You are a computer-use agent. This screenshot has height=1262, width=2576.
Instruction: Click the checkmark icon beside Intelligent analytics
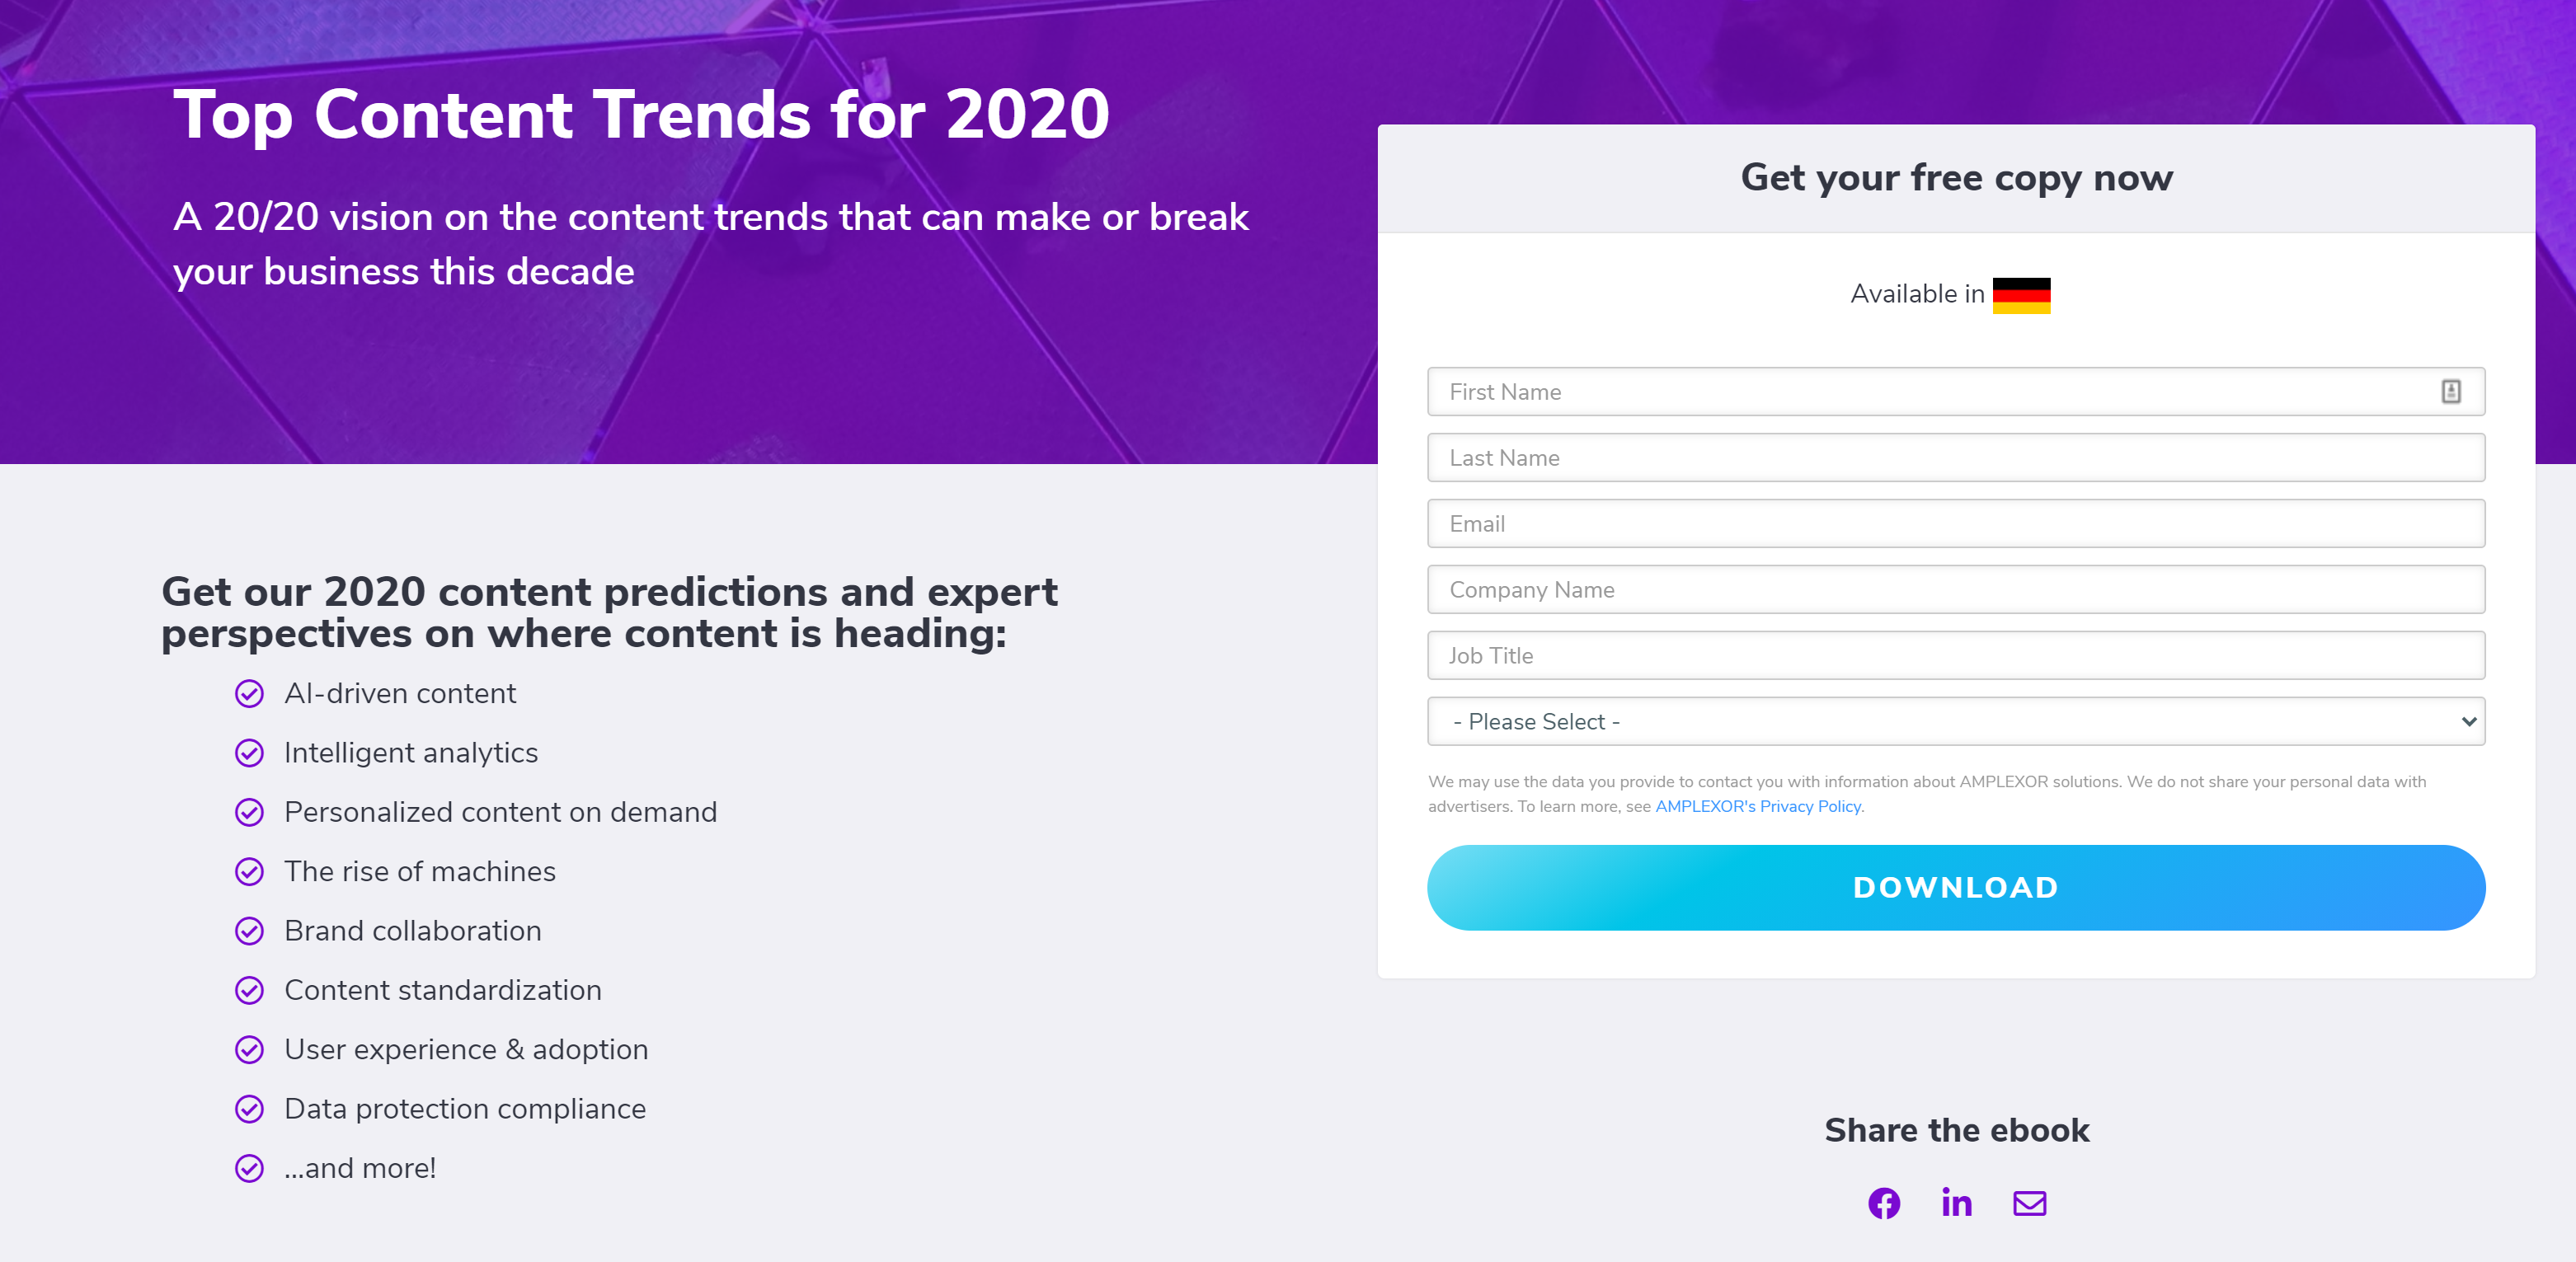pos(249,753)
